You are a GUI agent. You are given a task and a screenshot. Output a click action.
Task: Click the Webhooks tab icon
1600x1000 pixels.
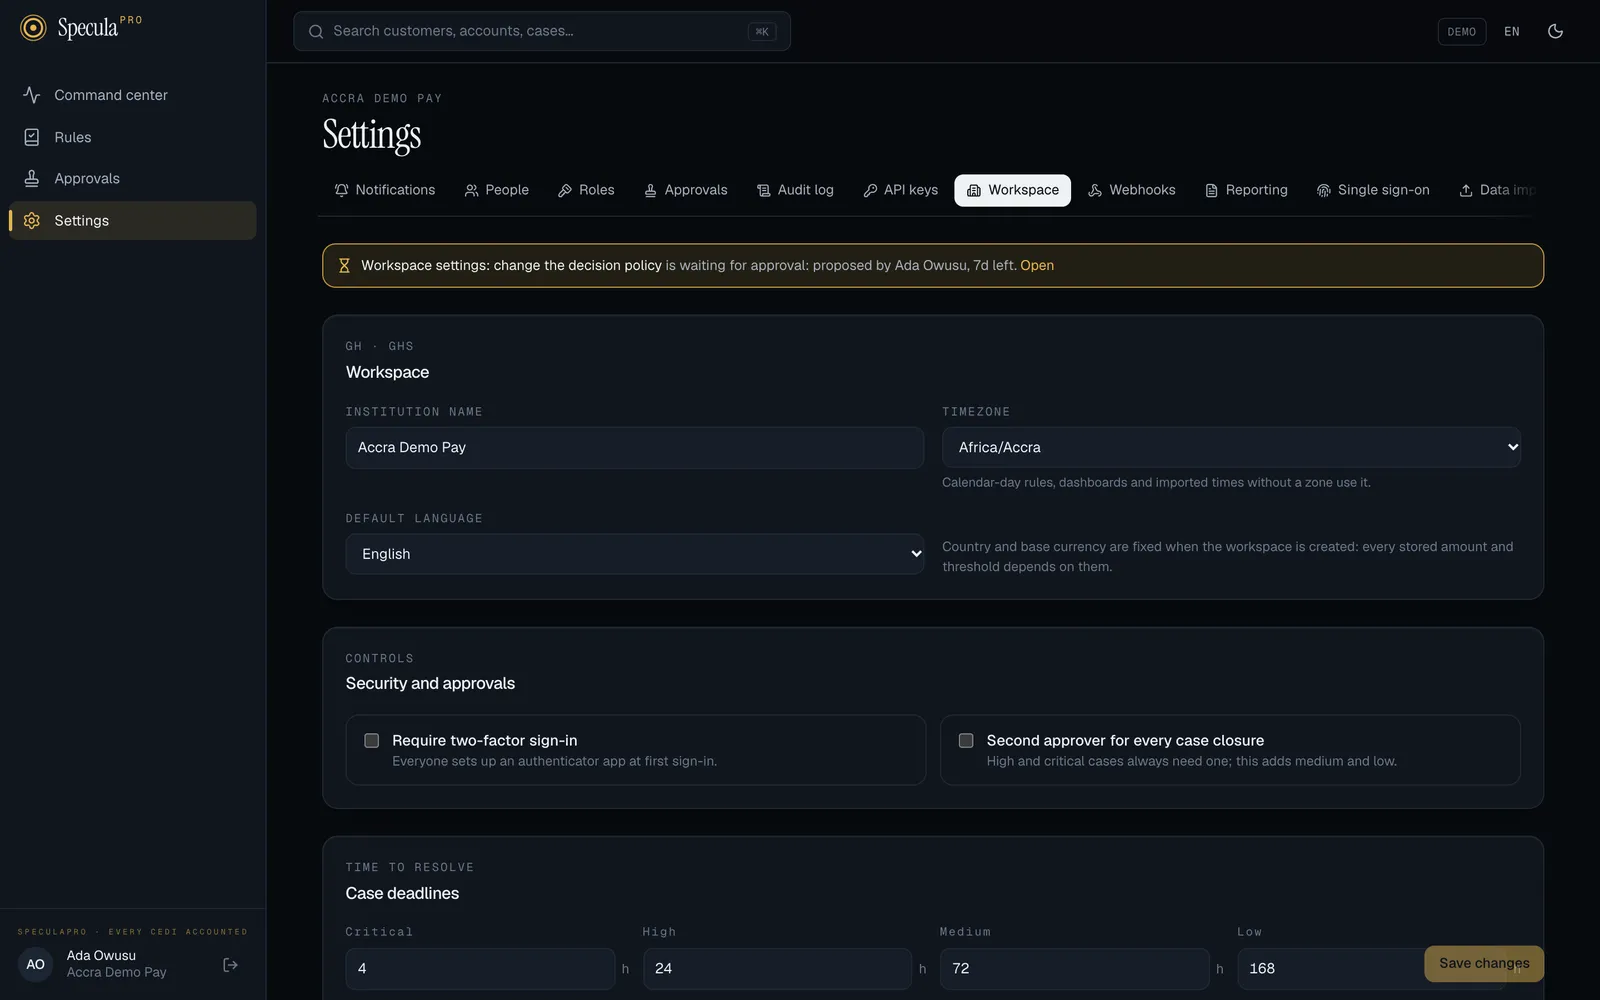tap(1095, 190)
